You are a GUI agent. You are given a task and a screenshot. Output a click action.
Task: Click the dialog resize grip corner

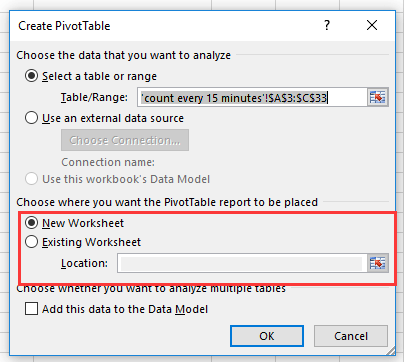tap(391, 351)
